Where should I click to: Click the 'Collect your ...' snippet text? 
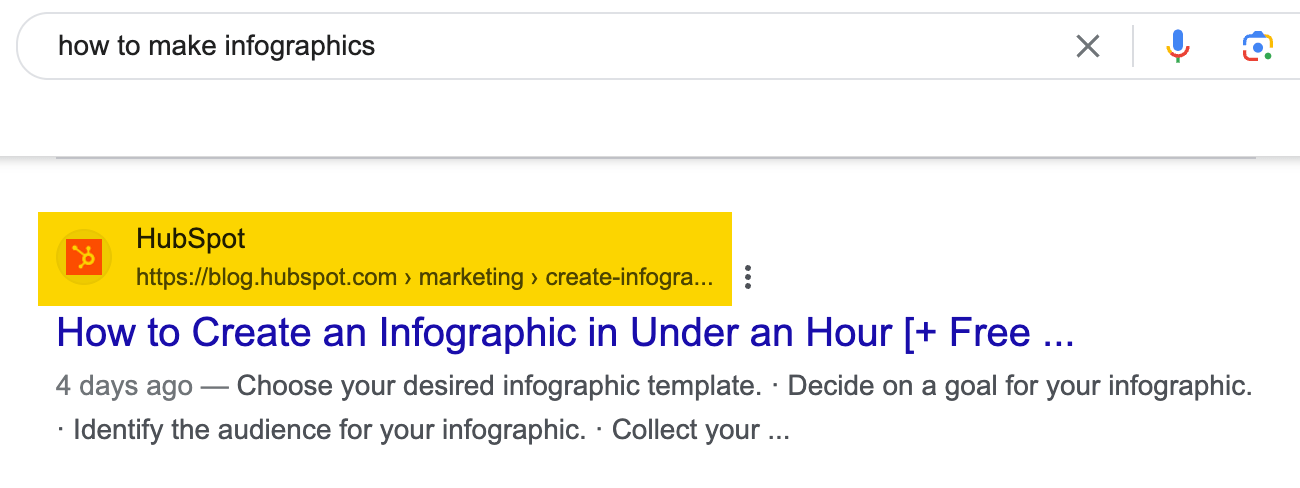click(700, 431)
